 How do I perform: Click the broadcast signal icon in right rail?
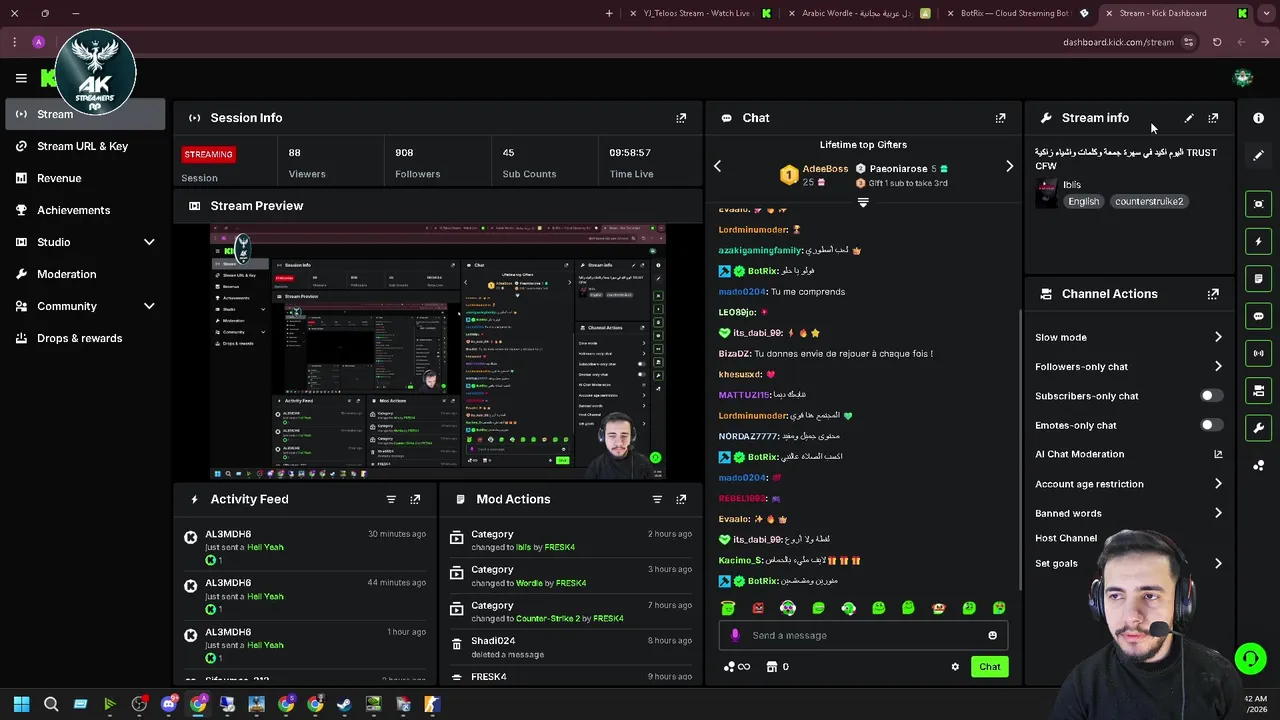(x=1258, y=353)
